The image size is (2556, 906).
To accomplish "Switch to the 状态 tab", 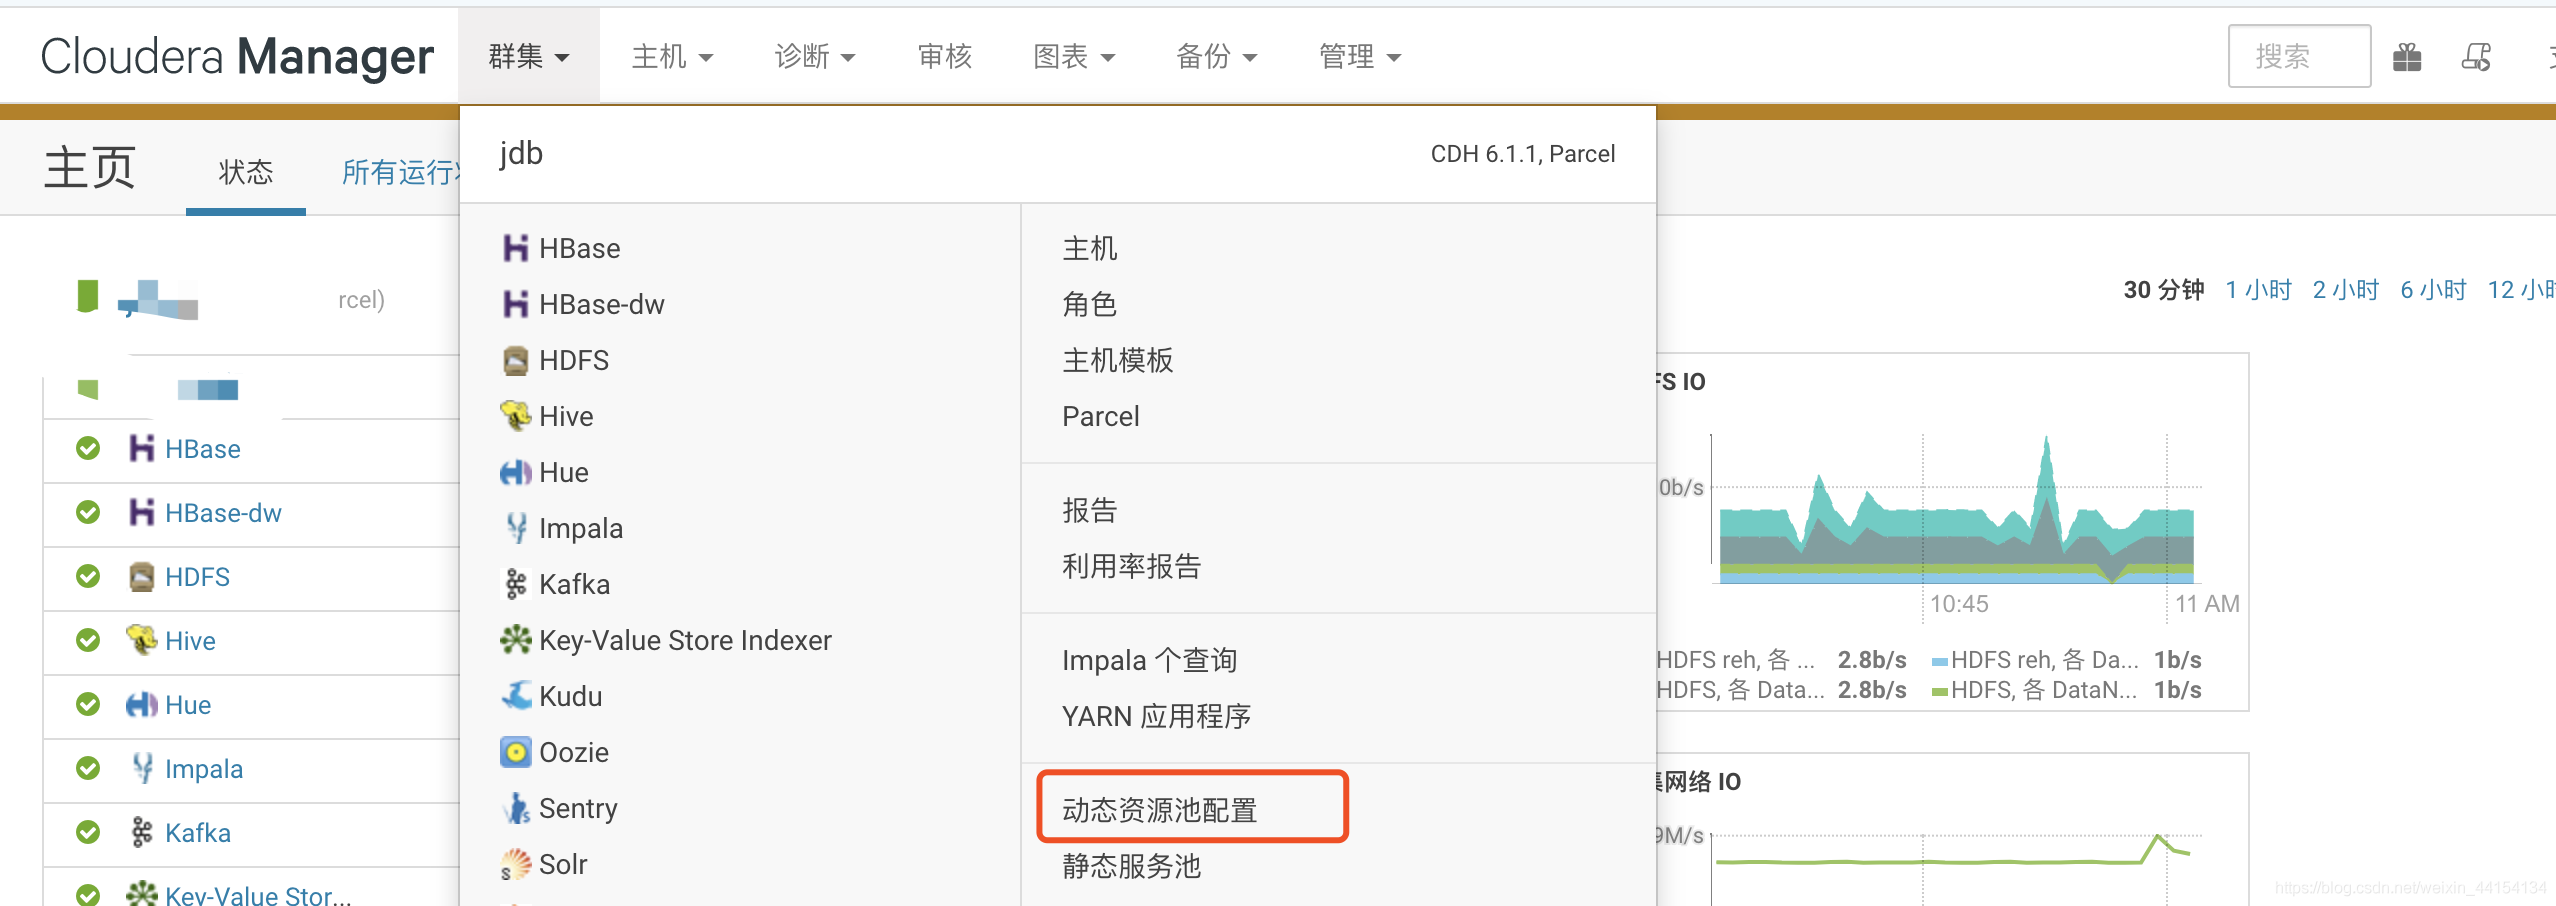I will (246, 172).
